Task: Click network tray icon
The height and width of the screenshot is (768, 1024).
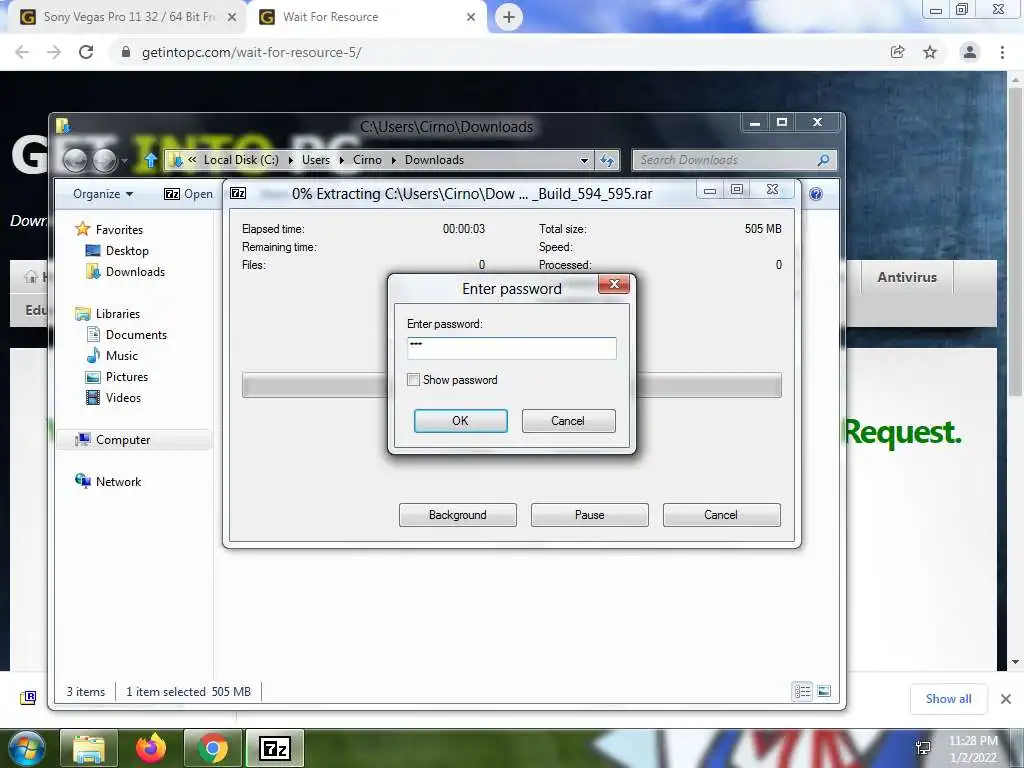Action: [923, 748]
